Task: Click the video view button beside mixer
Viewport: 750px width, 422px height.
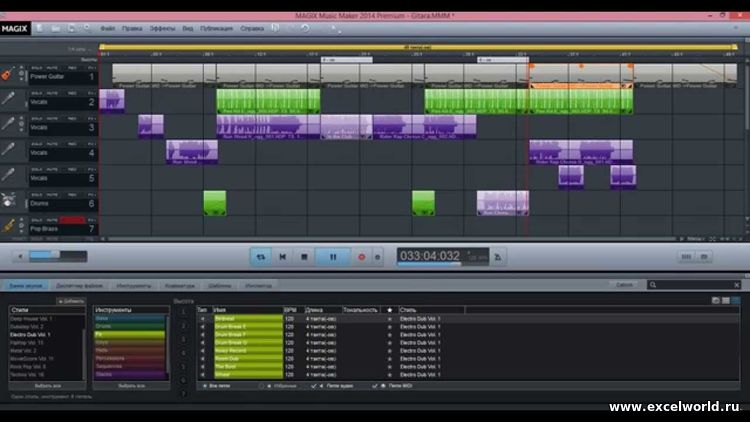Action: pos(704,257)
